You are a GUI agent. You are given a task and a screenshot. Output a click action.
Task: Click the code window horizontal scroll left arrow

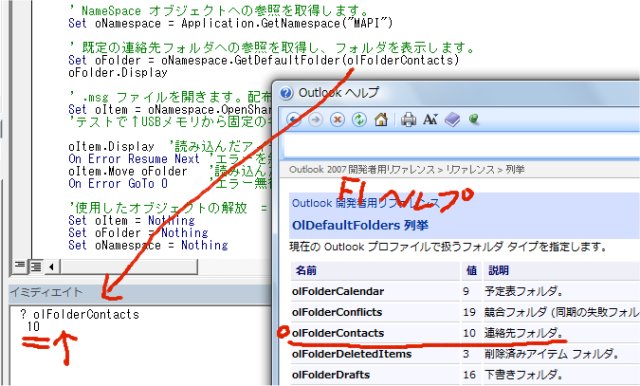[51, 267]
